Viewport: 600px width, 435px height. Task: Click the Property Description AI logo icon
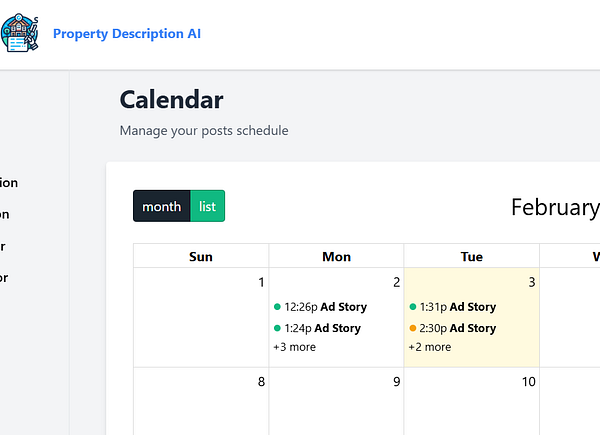pyautogui.click(x=20, y=34)
